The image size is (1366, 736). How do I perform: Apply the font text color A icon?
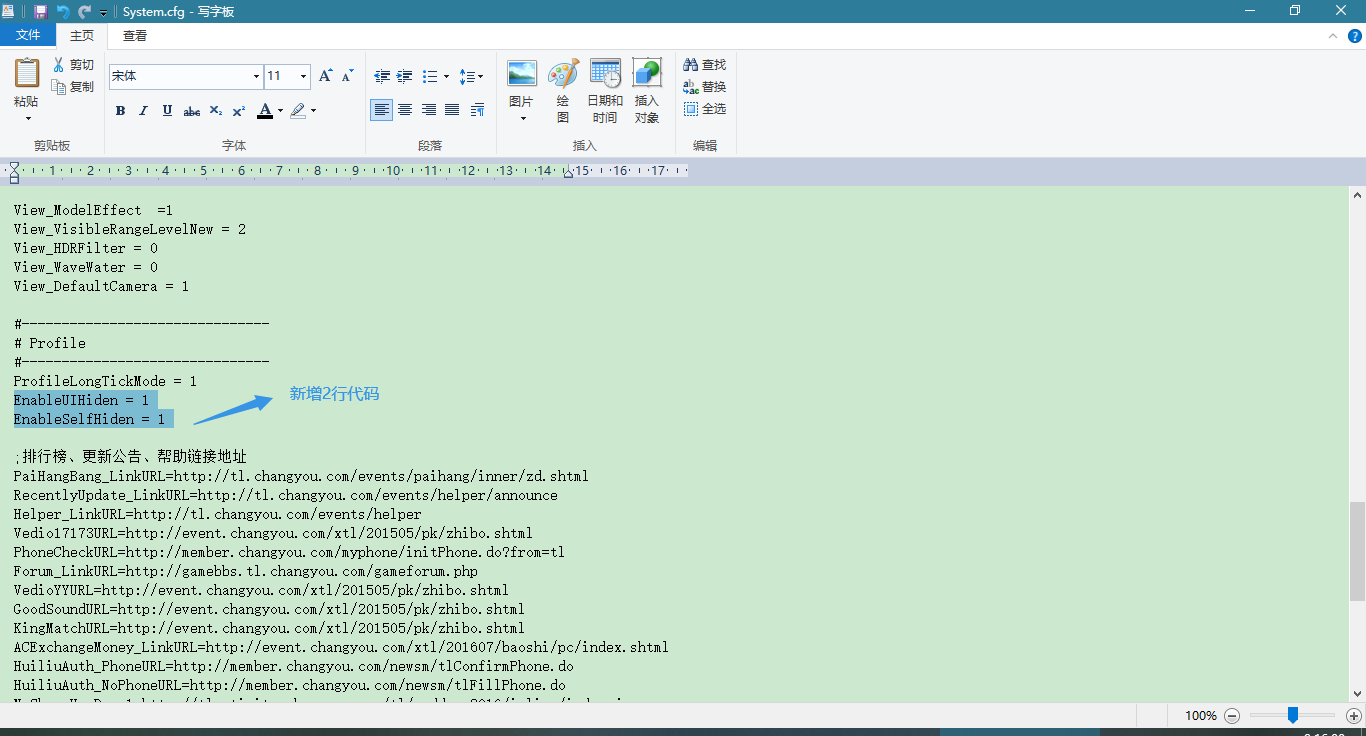click(265, 110)
